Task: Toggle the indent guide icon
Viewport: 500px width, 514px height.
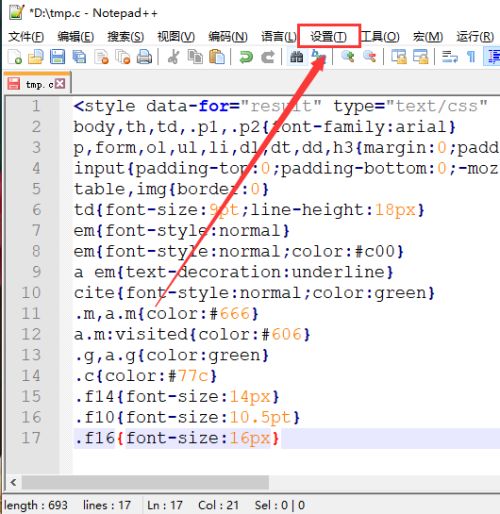Action: [493, 57]
